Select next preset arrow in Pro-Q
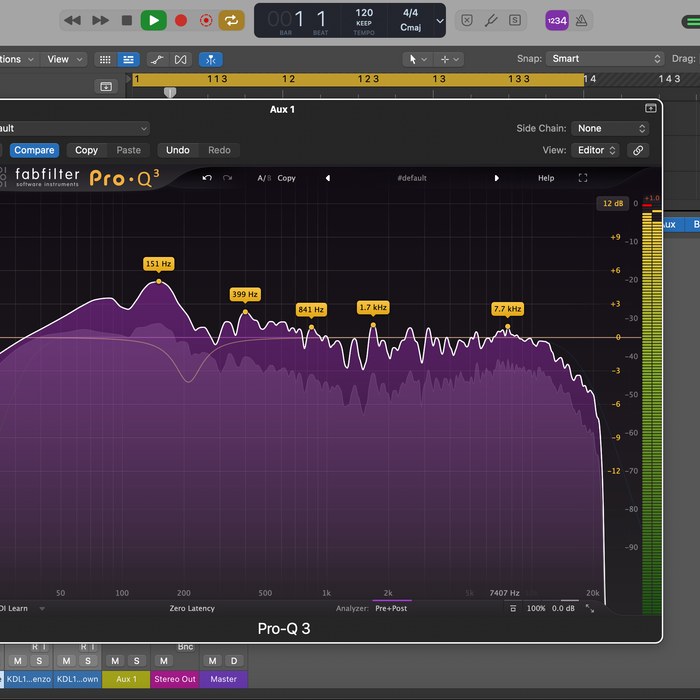Image resolution: width=700 pixels, height=700 pixels. point(496,178)
